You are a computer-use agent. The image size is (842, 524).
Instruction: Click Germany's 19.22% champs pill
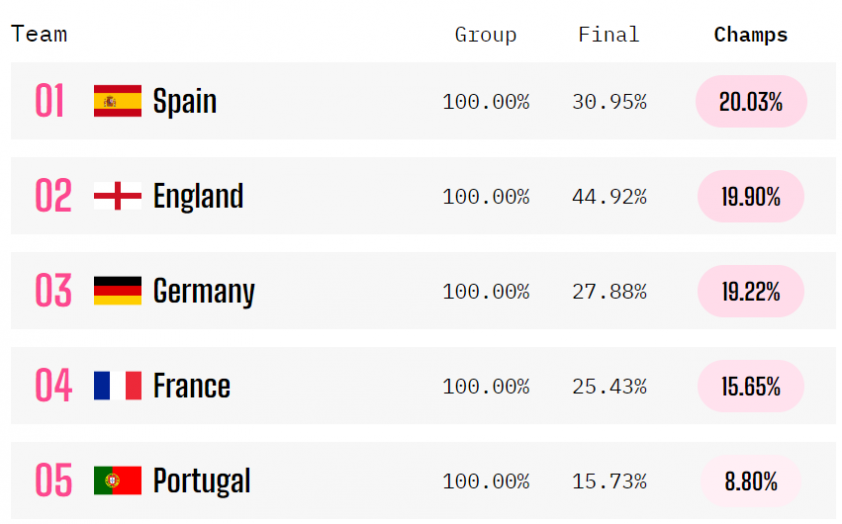(750, 291)
